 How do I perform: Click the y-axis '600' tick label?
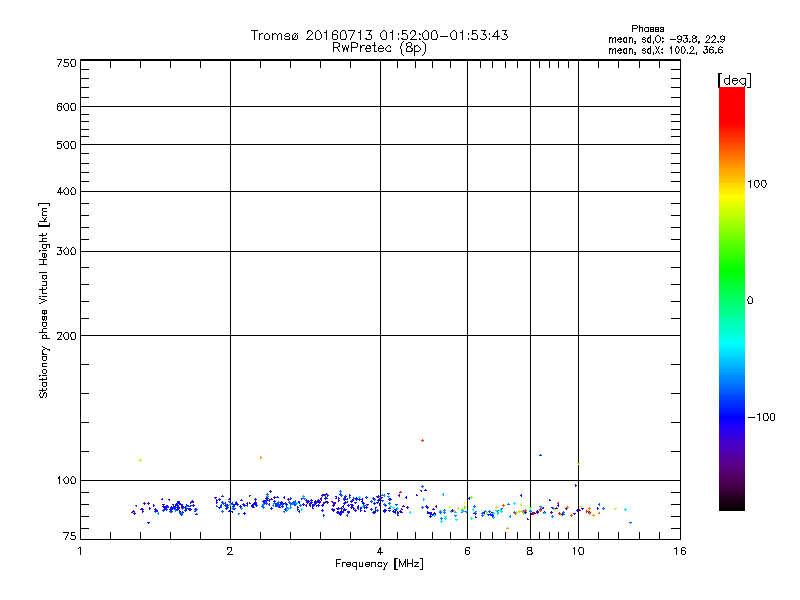[x=66, y=107]
